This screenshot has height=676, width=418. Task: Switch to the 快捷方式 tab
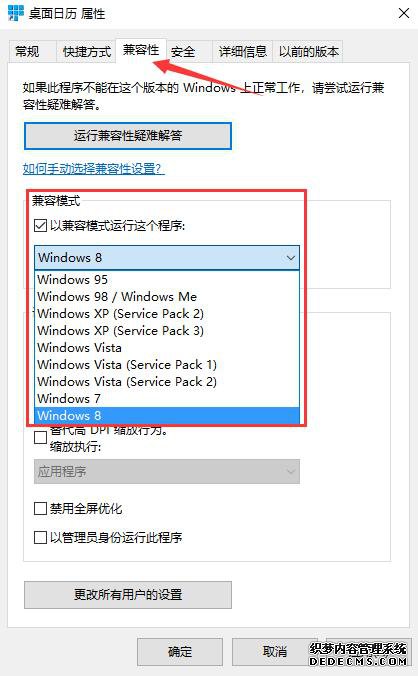pos(87,52)
